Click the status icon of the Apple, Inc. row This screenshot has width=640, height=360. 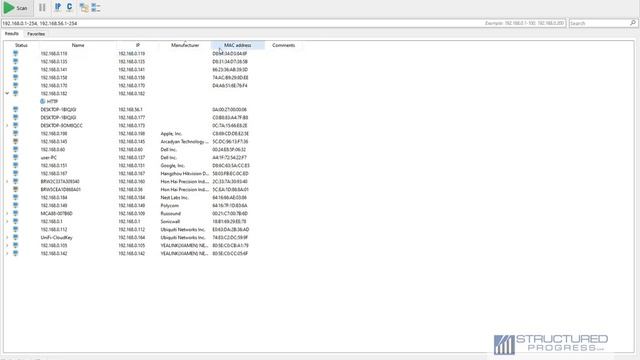pyautogui.click(x=16, y=133)
